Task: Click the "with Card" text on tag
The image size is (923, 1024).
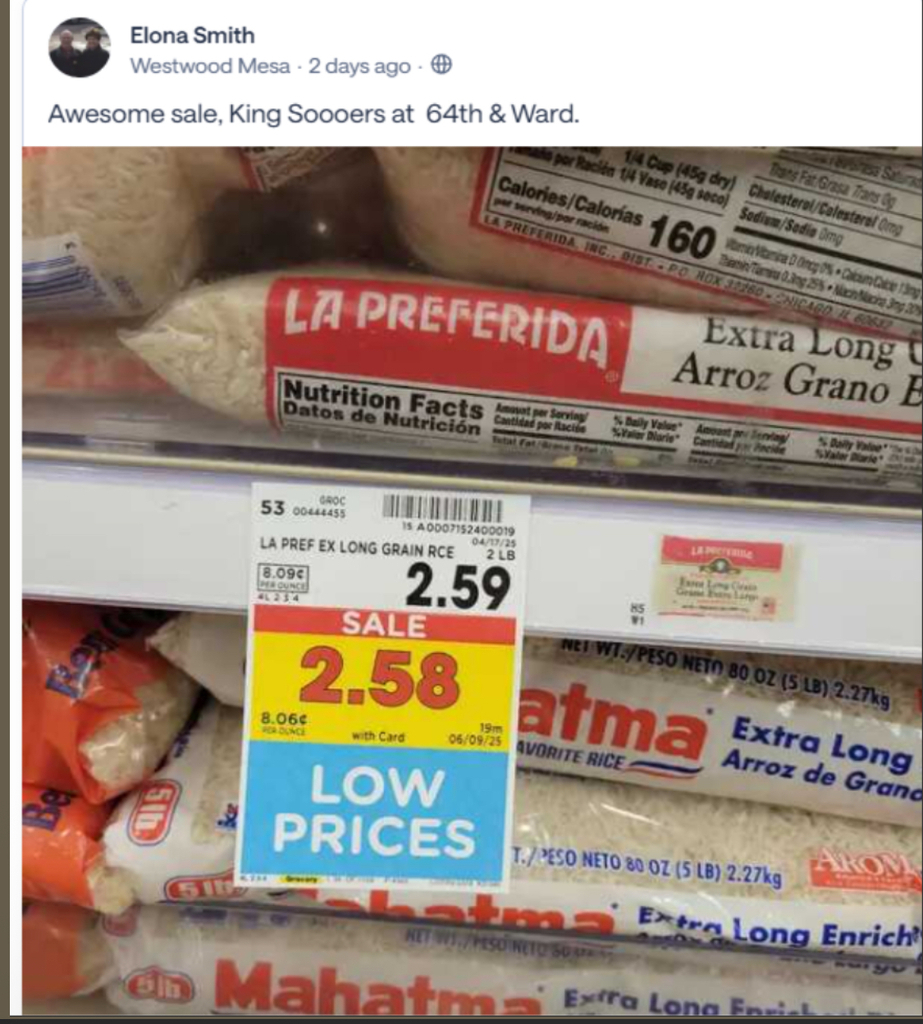Action: (378, 737)
